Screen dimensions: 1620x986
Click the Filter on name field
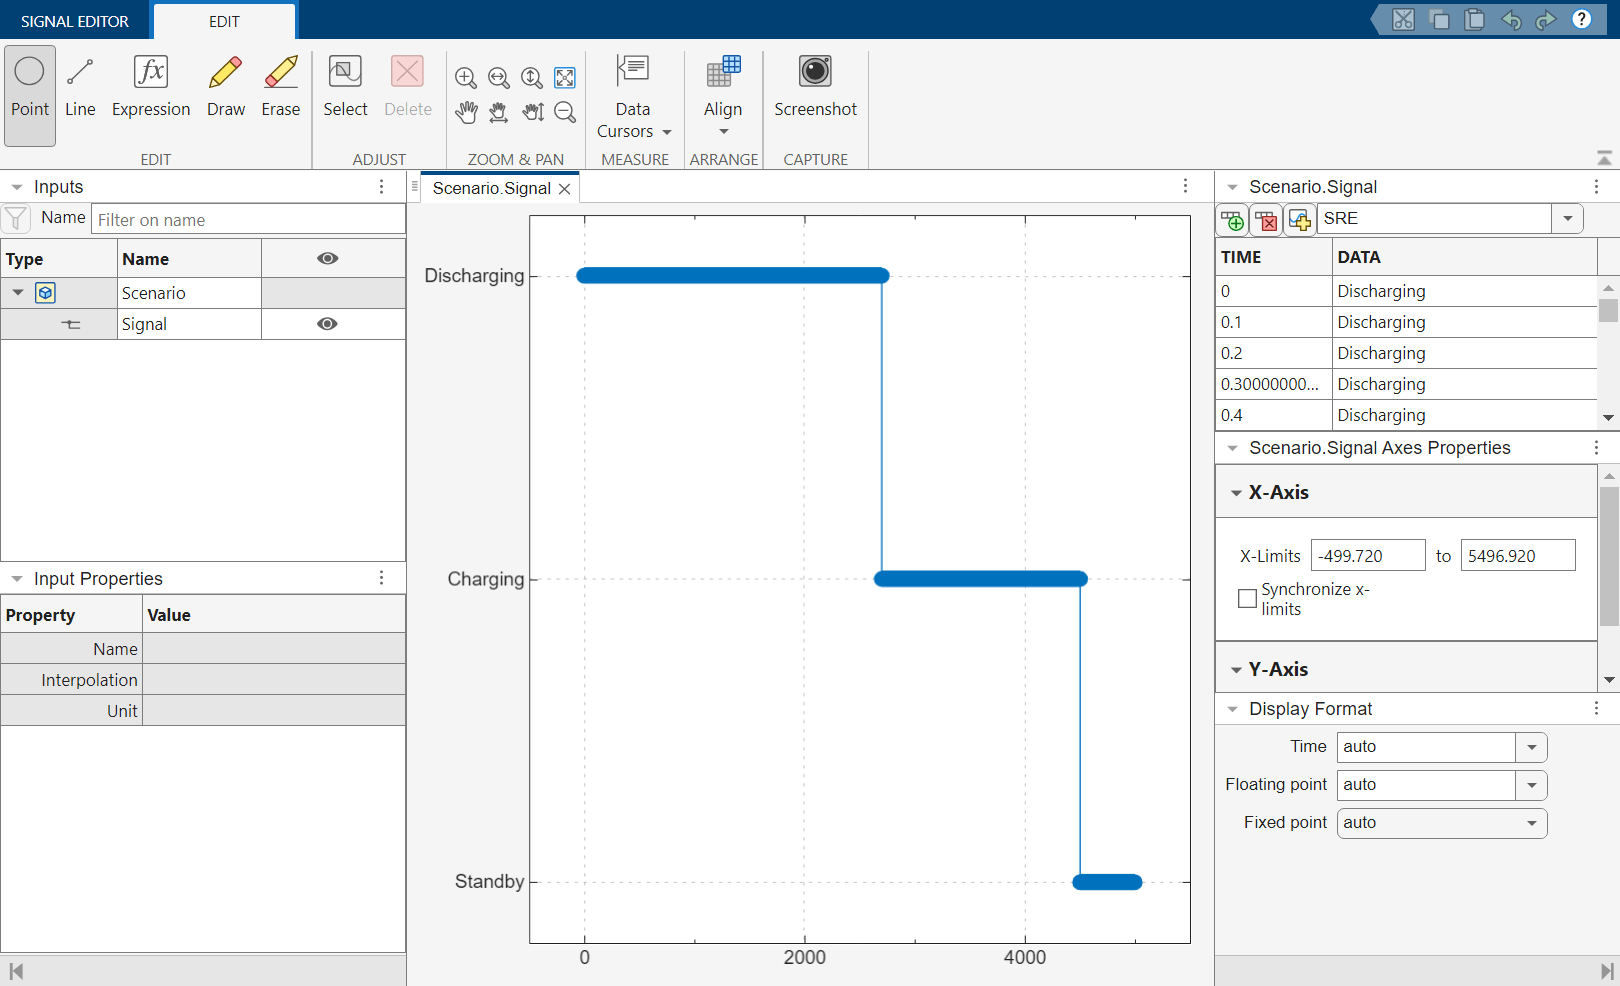pyautogui.click(x=248, y=220)
